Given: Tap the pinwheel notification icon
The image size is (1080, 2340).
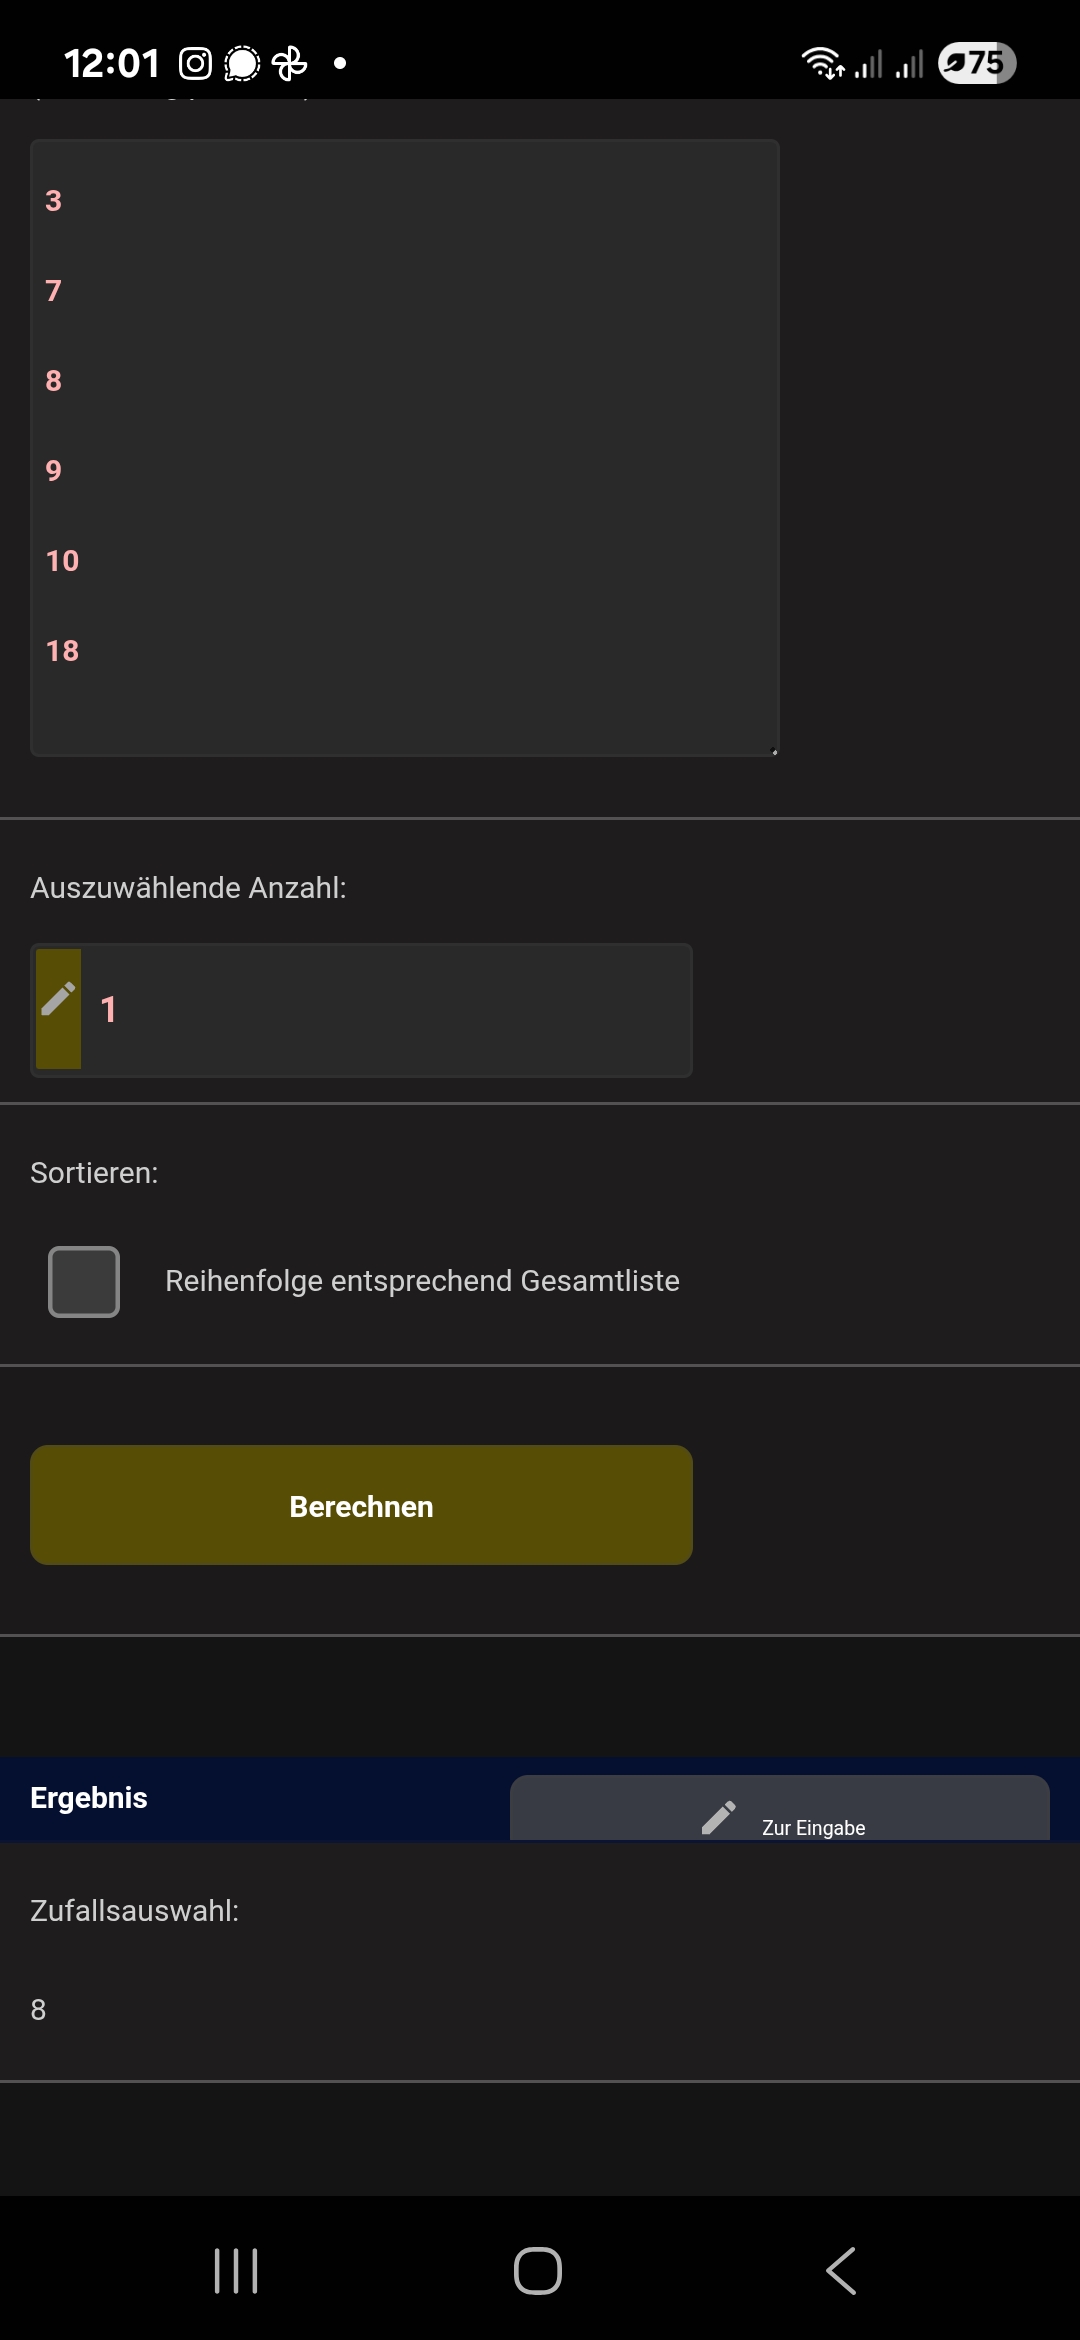Looking at the screenshot, I should tap(290, 64).
